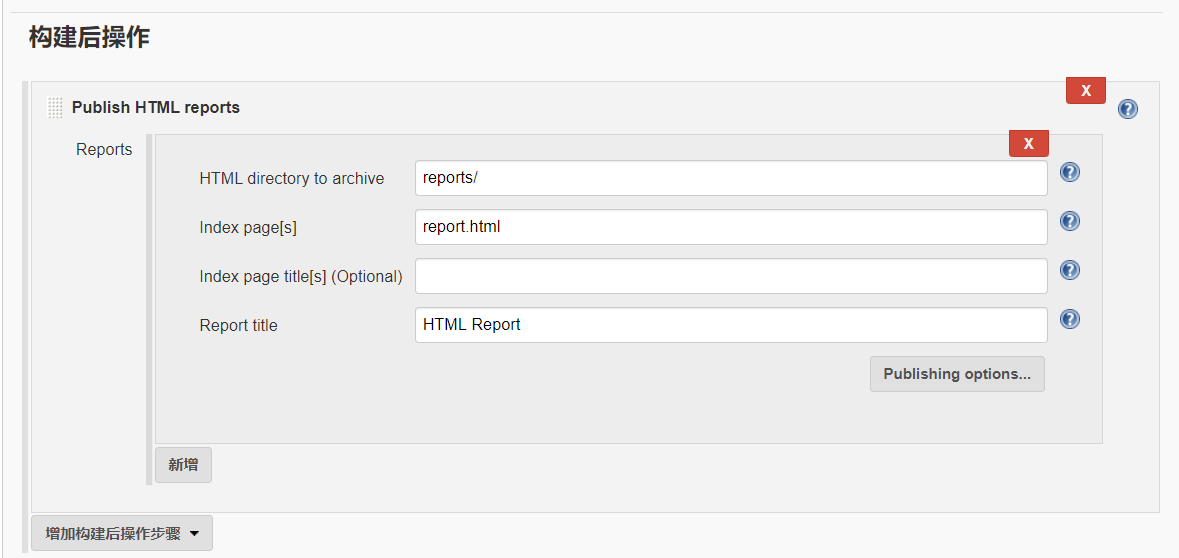The height and width of the screenshot is (558, 1179).
Task: Click the Publish HTML reports header text
Action: pos(156,107)
